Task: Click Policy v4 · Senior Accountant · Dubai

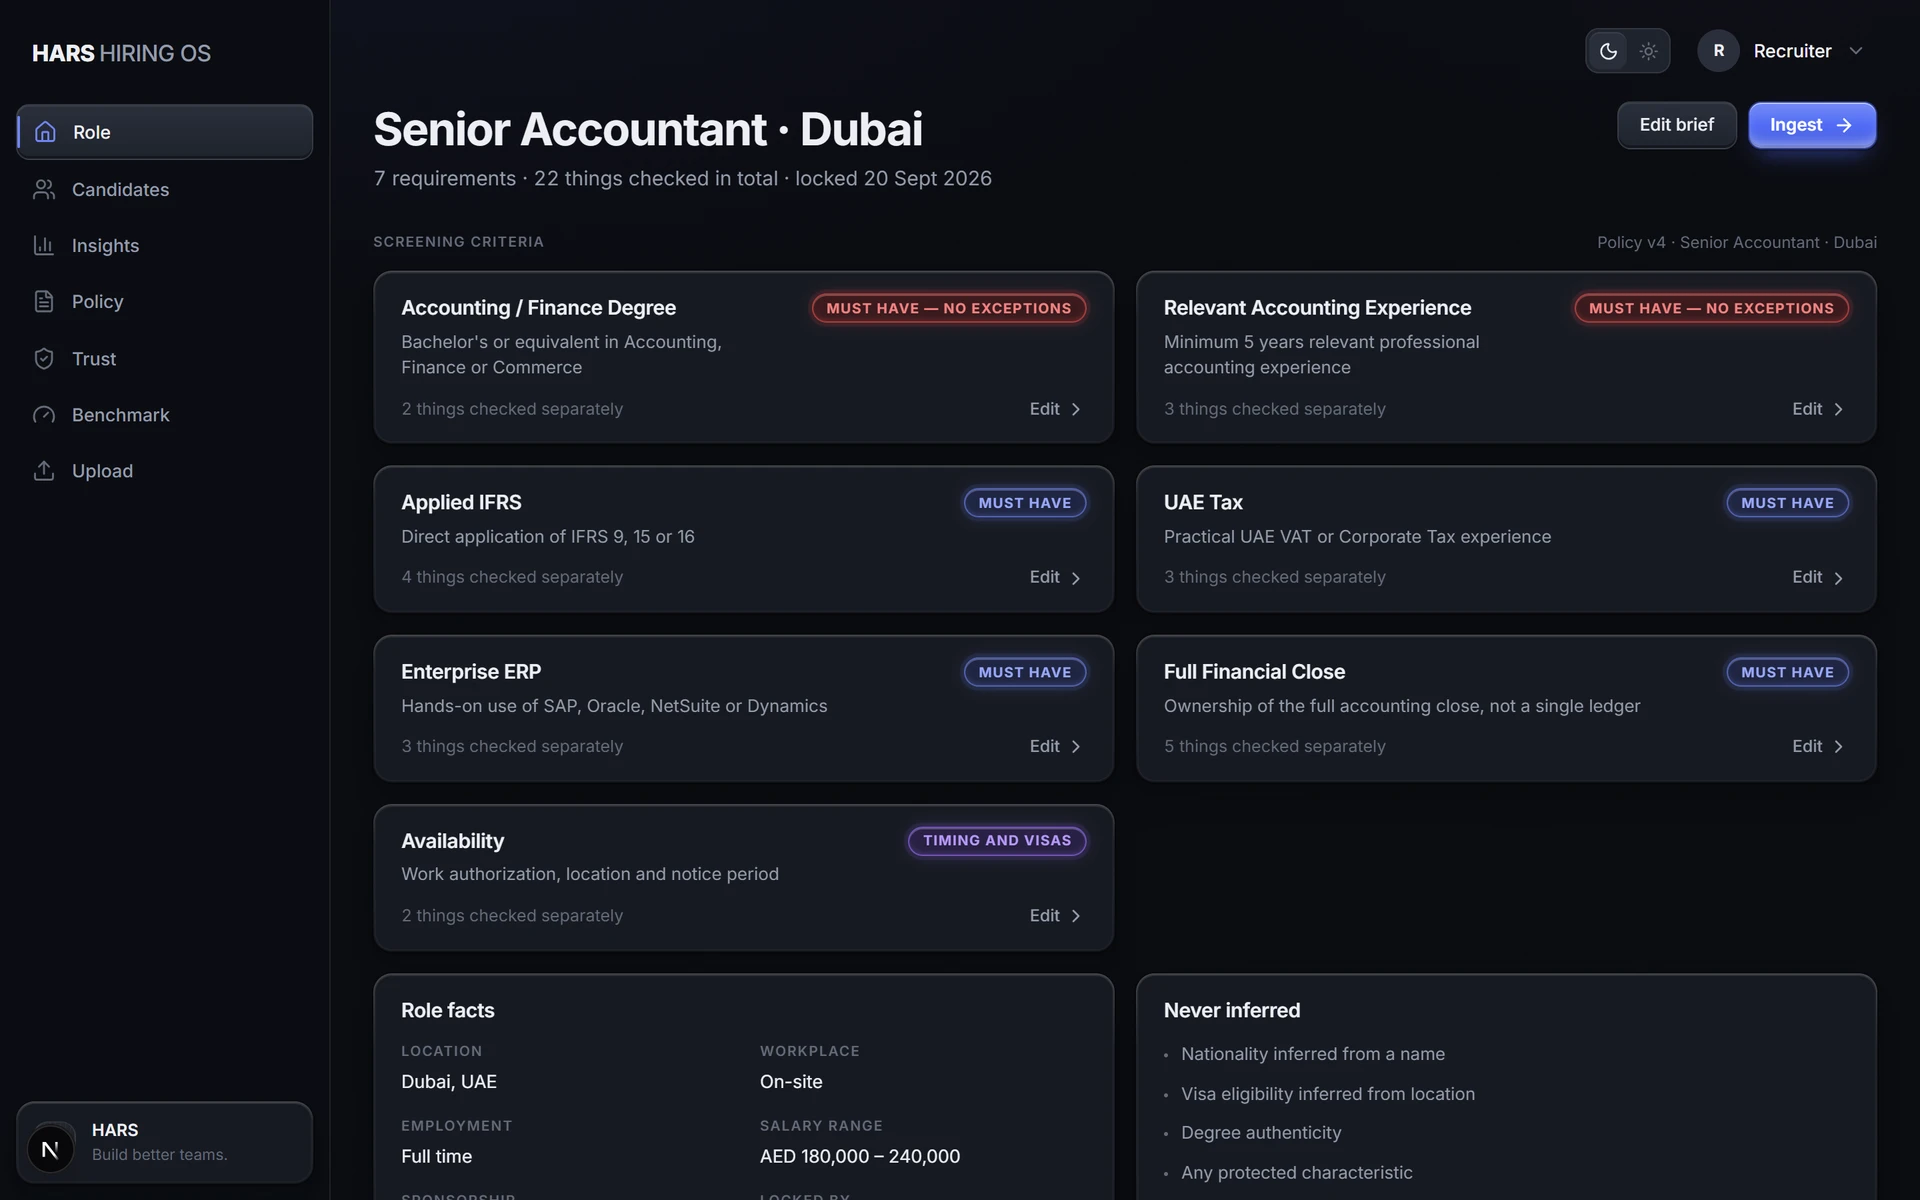Action: [x=1736, y=242]
